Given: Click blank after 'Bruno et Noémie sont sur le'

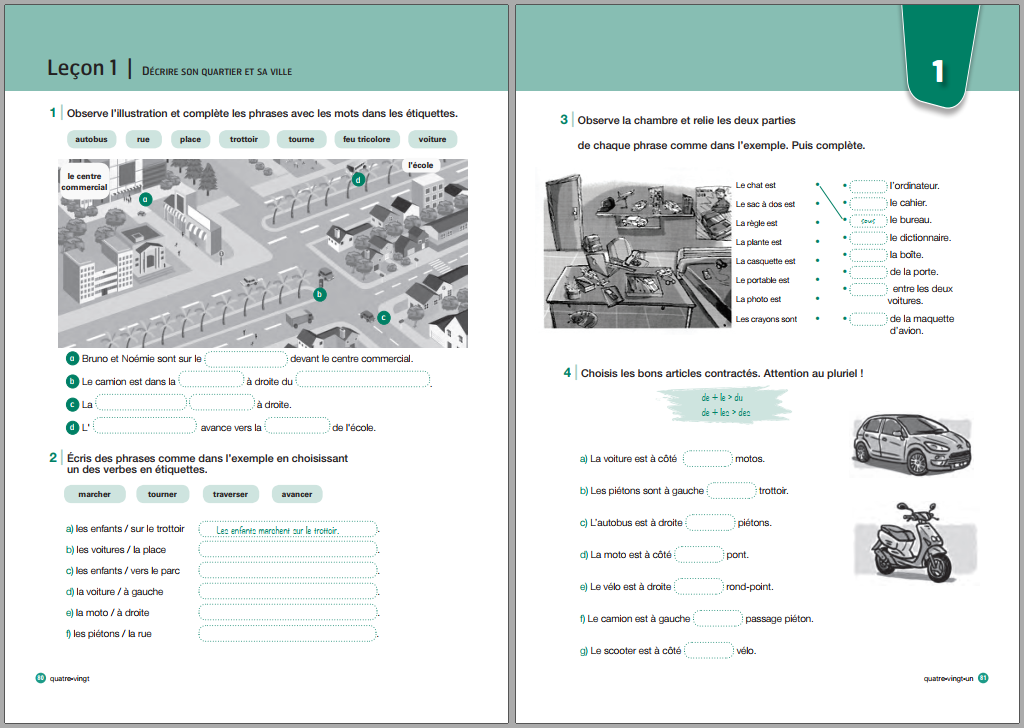Looking at the screenshot, I should [x=246, y=359].
